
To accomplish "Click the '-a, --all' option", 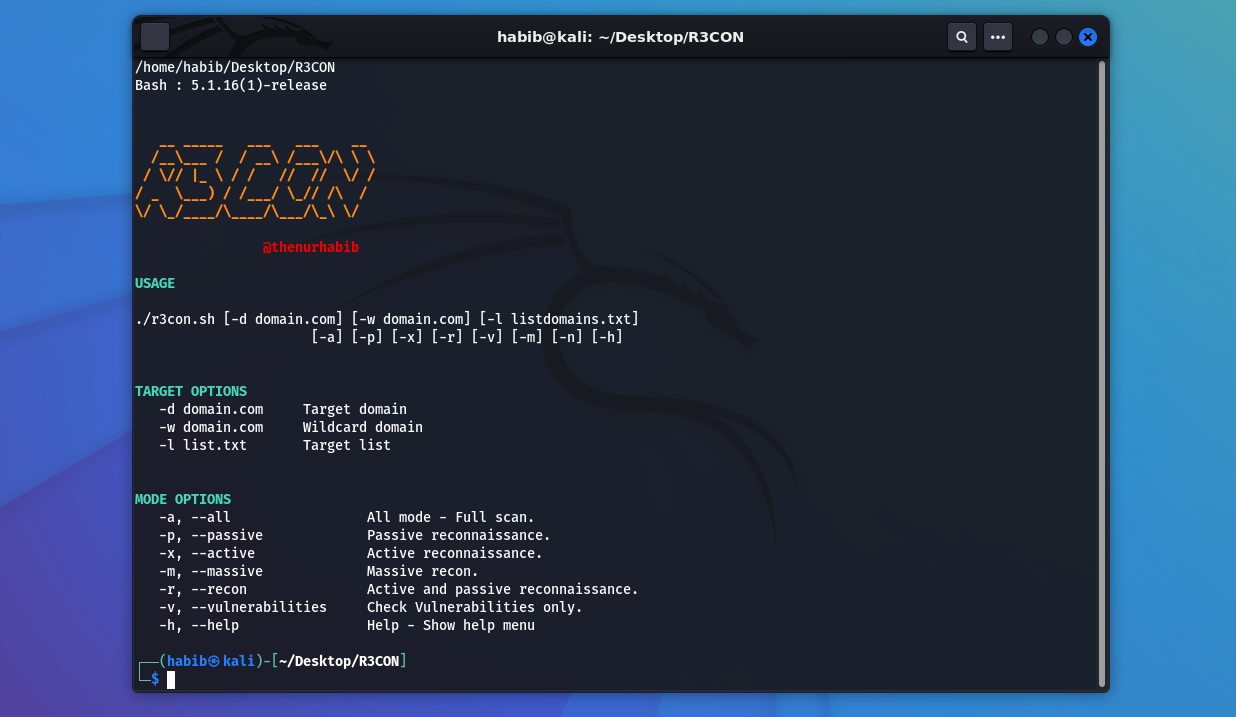I will tap(195, 517).
